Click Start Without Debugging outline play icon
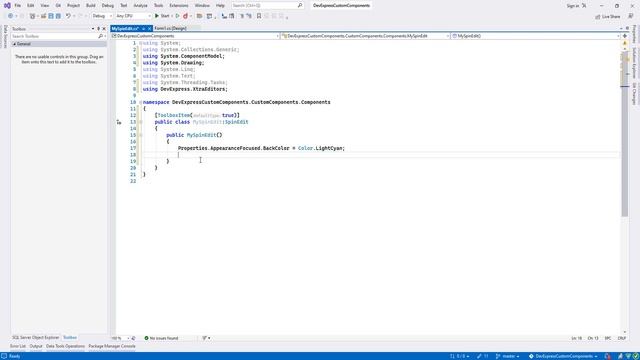The image size is (640, 360). coord(177,16)
